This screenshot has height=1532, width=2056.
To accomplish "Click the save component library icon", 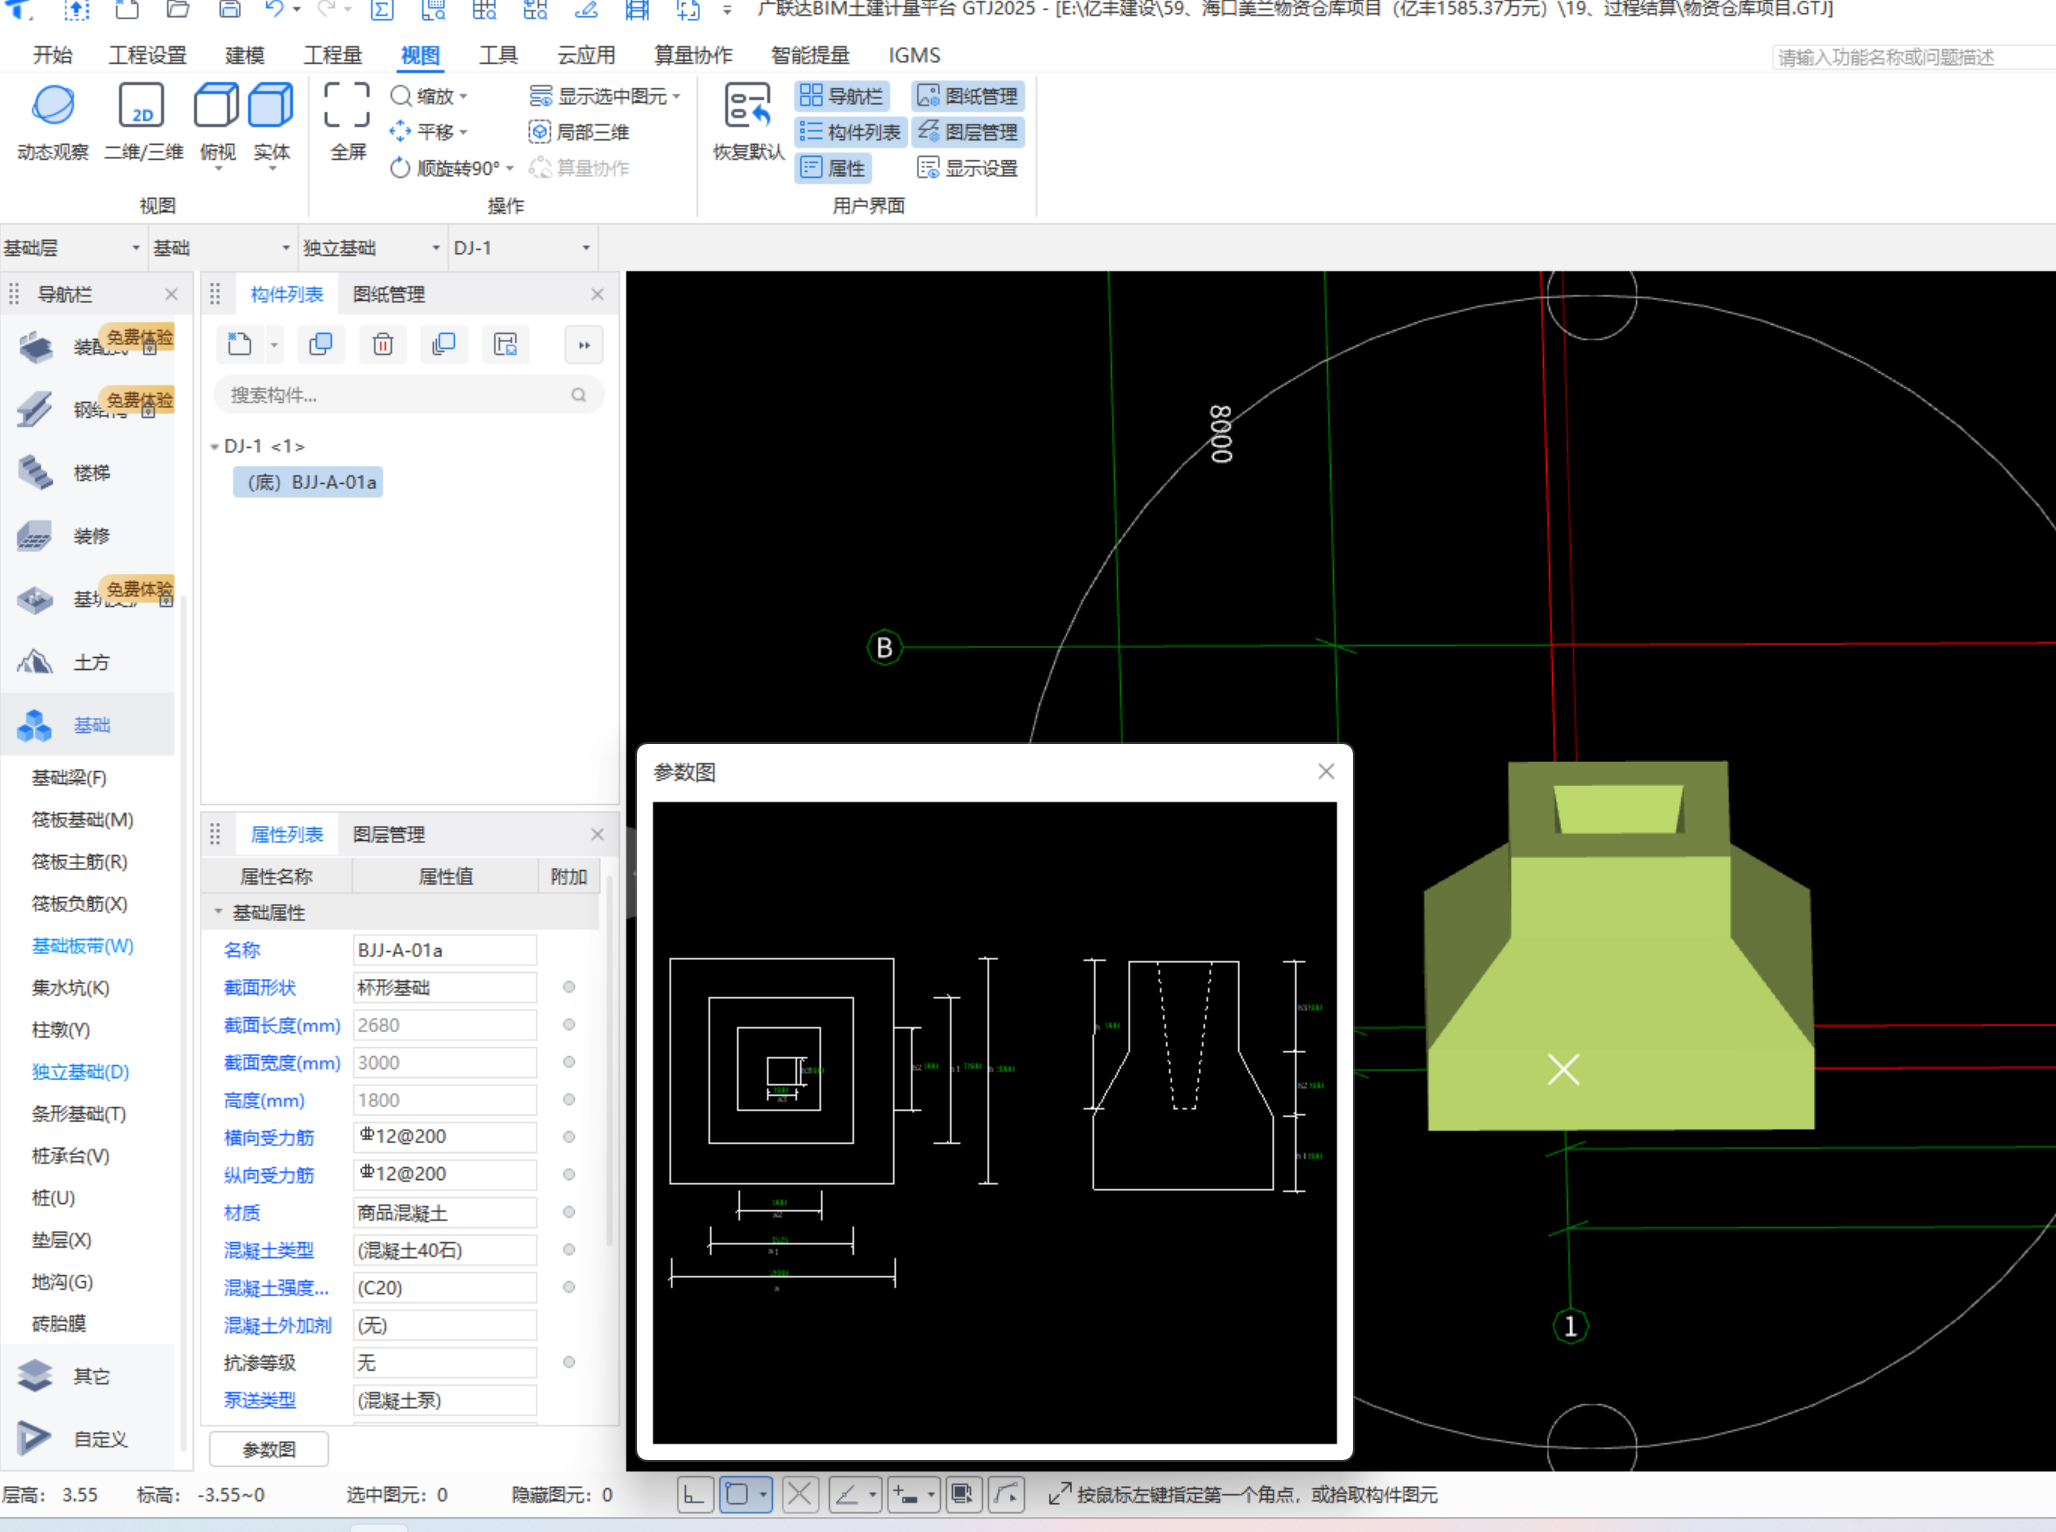I will pyautogui.click(x=506, y=345).
